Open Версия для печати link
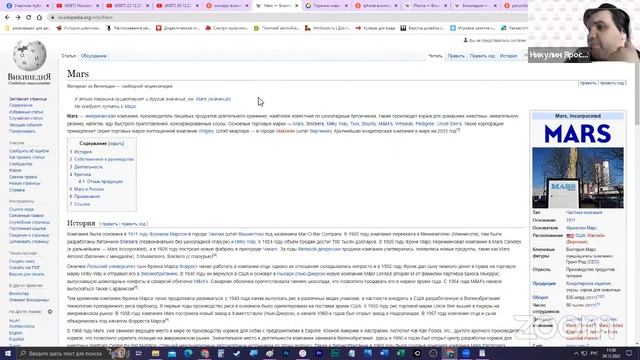Viewport: 640px width, 360px height. [26, 274]
